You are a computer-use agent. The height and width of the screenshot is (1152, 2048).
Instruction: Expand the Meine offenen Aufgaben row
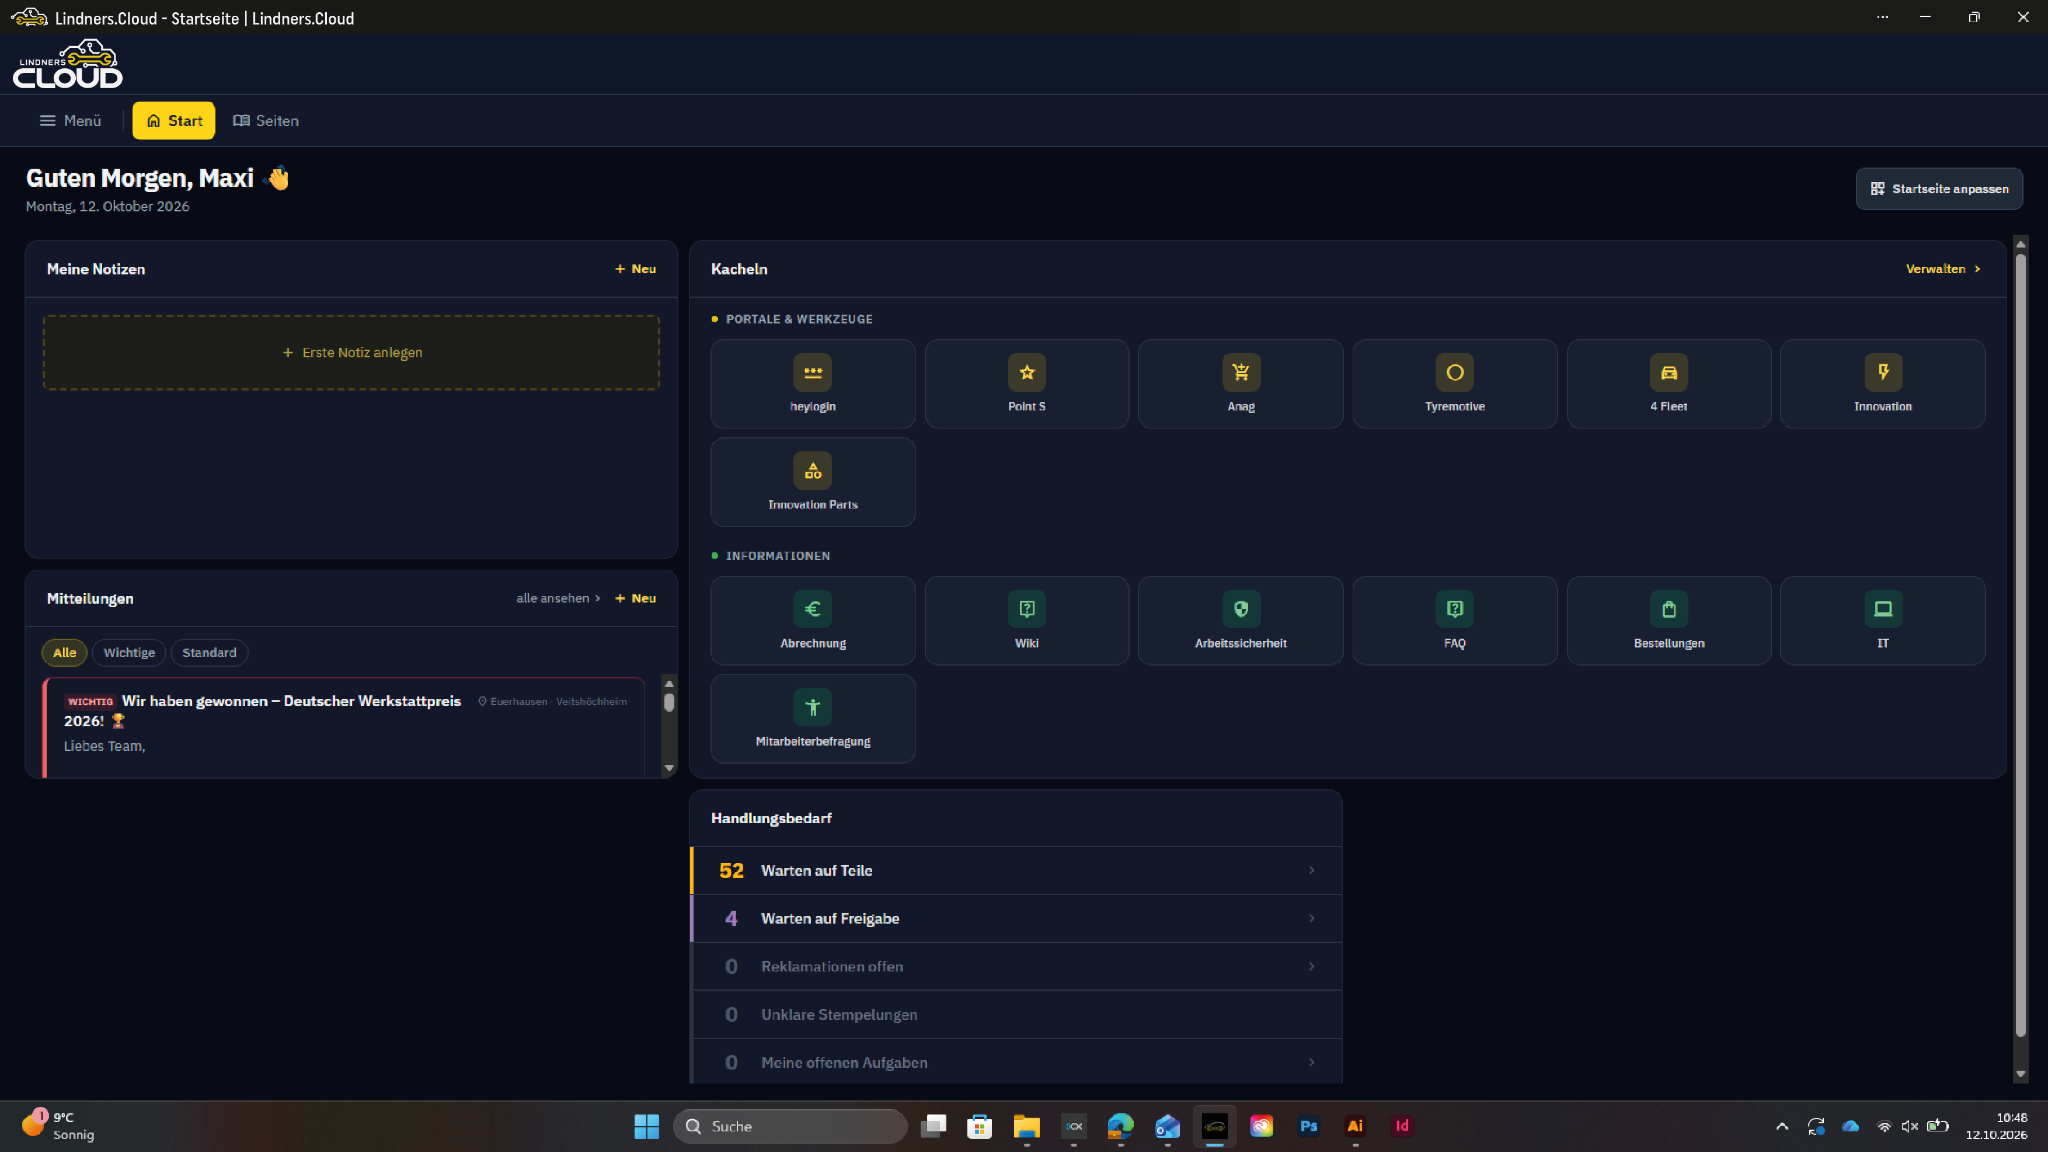[x=1016, y=1062]
